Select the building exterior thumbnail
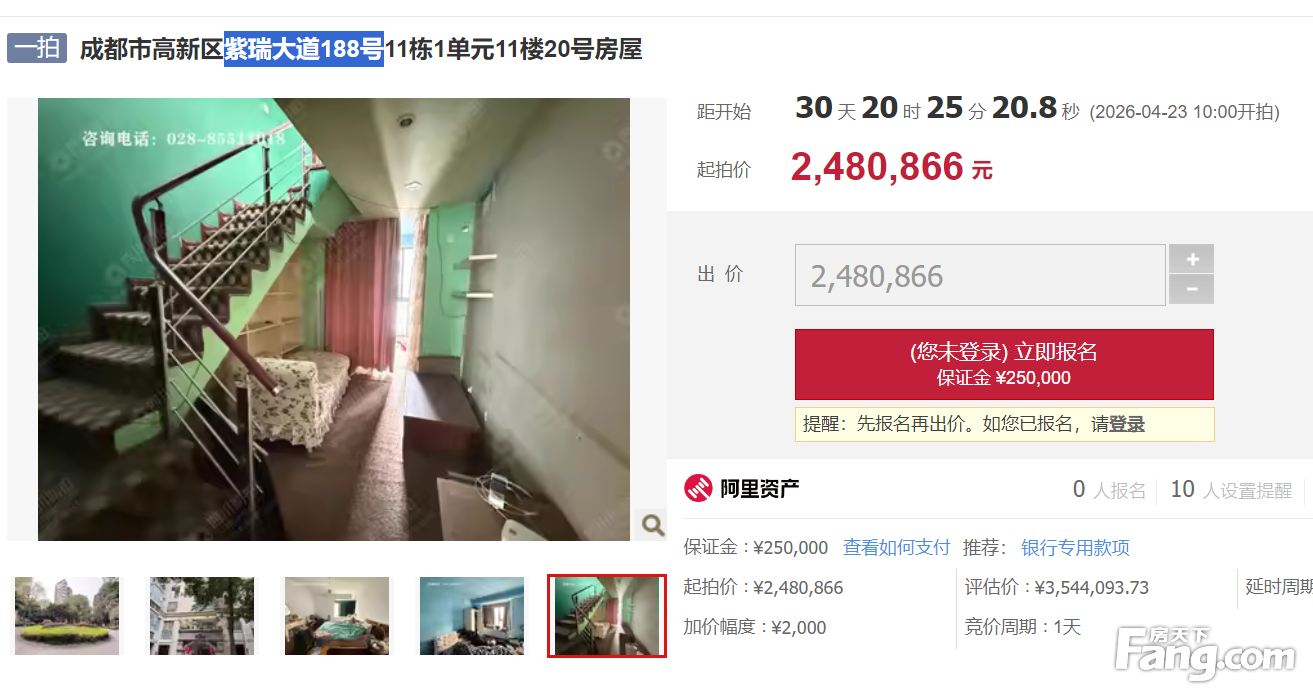 202,616
